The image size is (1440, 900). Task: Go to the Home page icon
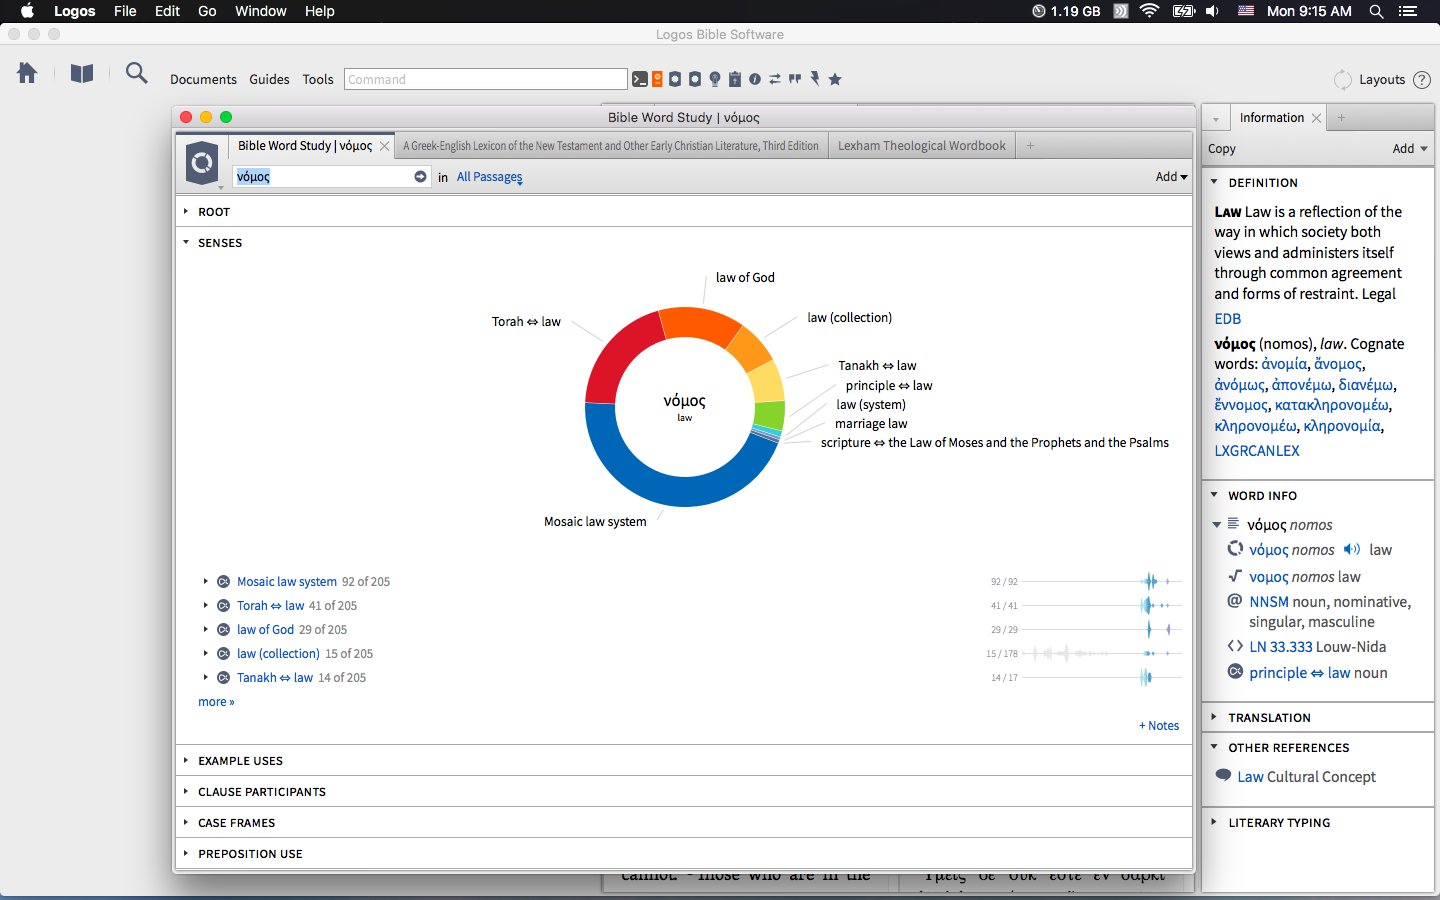tap(27, 73)
